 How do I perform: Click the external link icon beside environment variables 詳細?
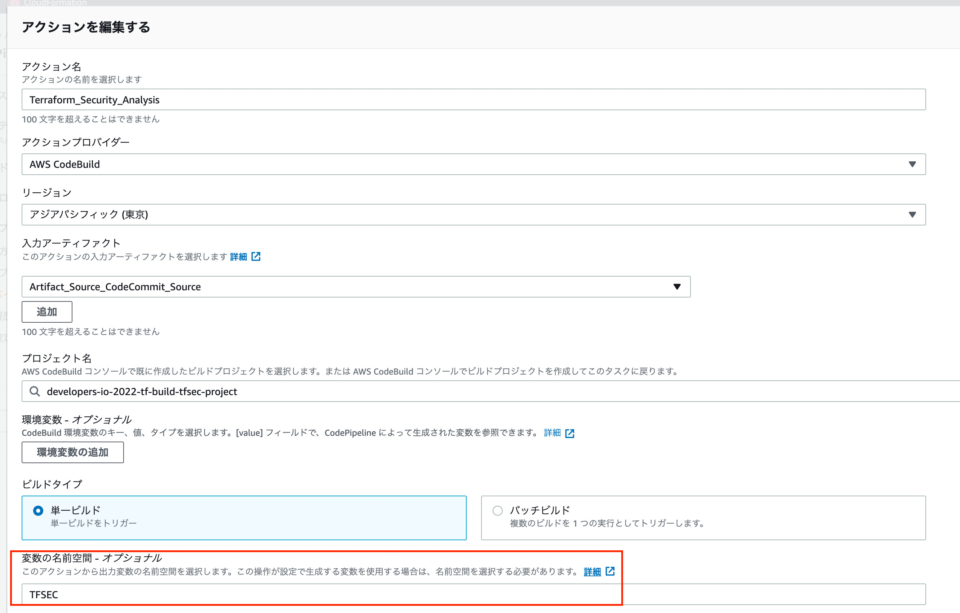tap(569, 433)
